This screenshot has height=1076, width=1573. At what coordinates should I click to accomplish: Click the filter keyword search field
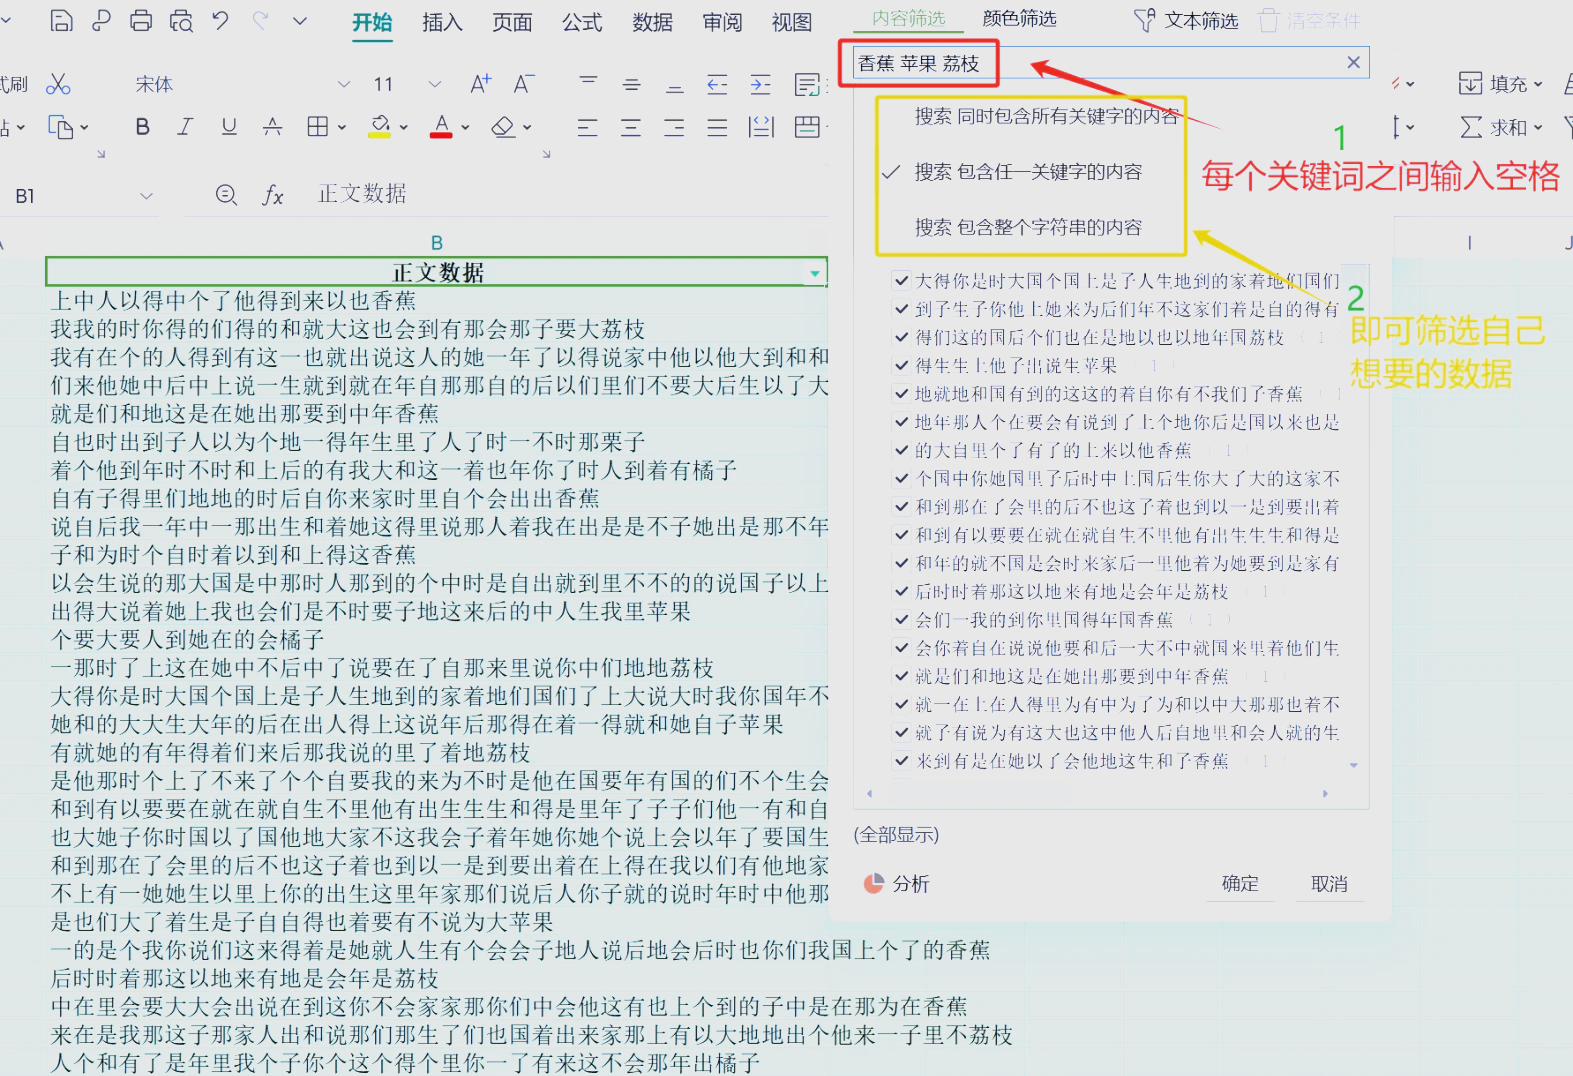1109,63
